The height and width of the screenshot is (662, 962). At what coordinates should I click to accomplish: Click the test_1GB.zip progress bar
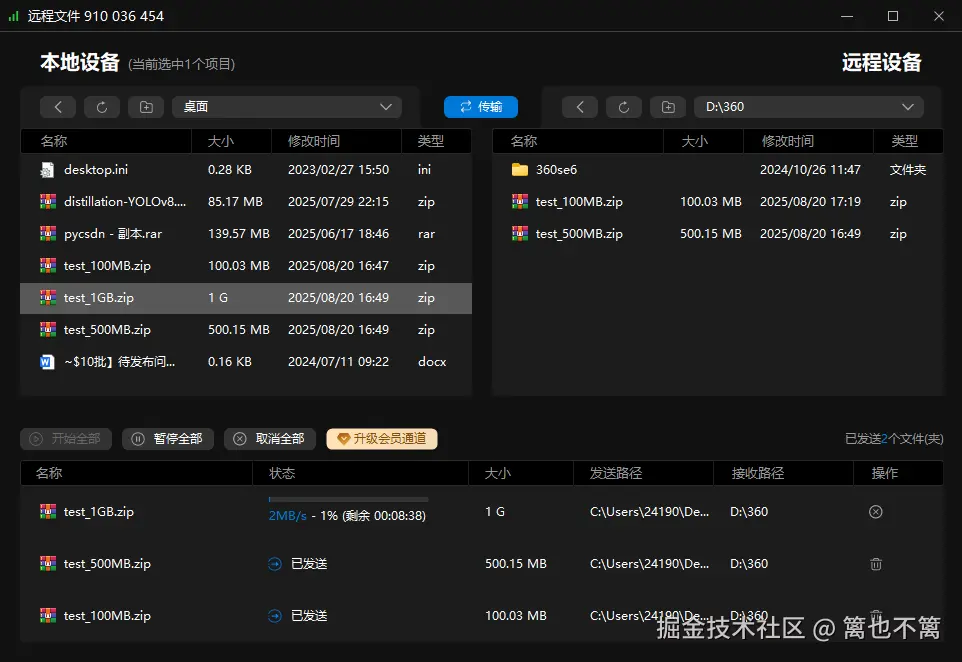pos(348,499)
